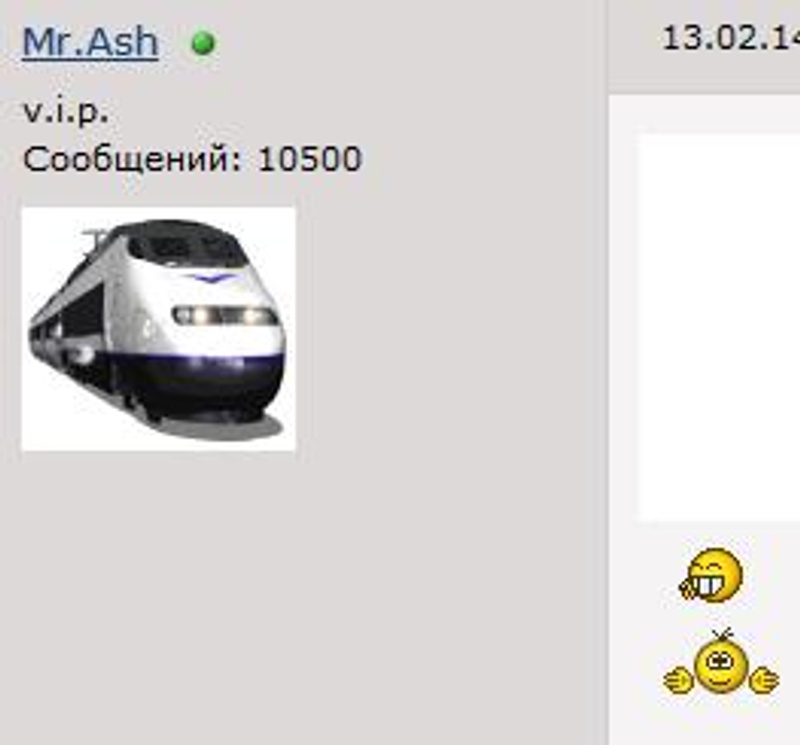Click the antenna on the hugging smiley's head
This screenshot has height=745, width=800.
point(722,634)
